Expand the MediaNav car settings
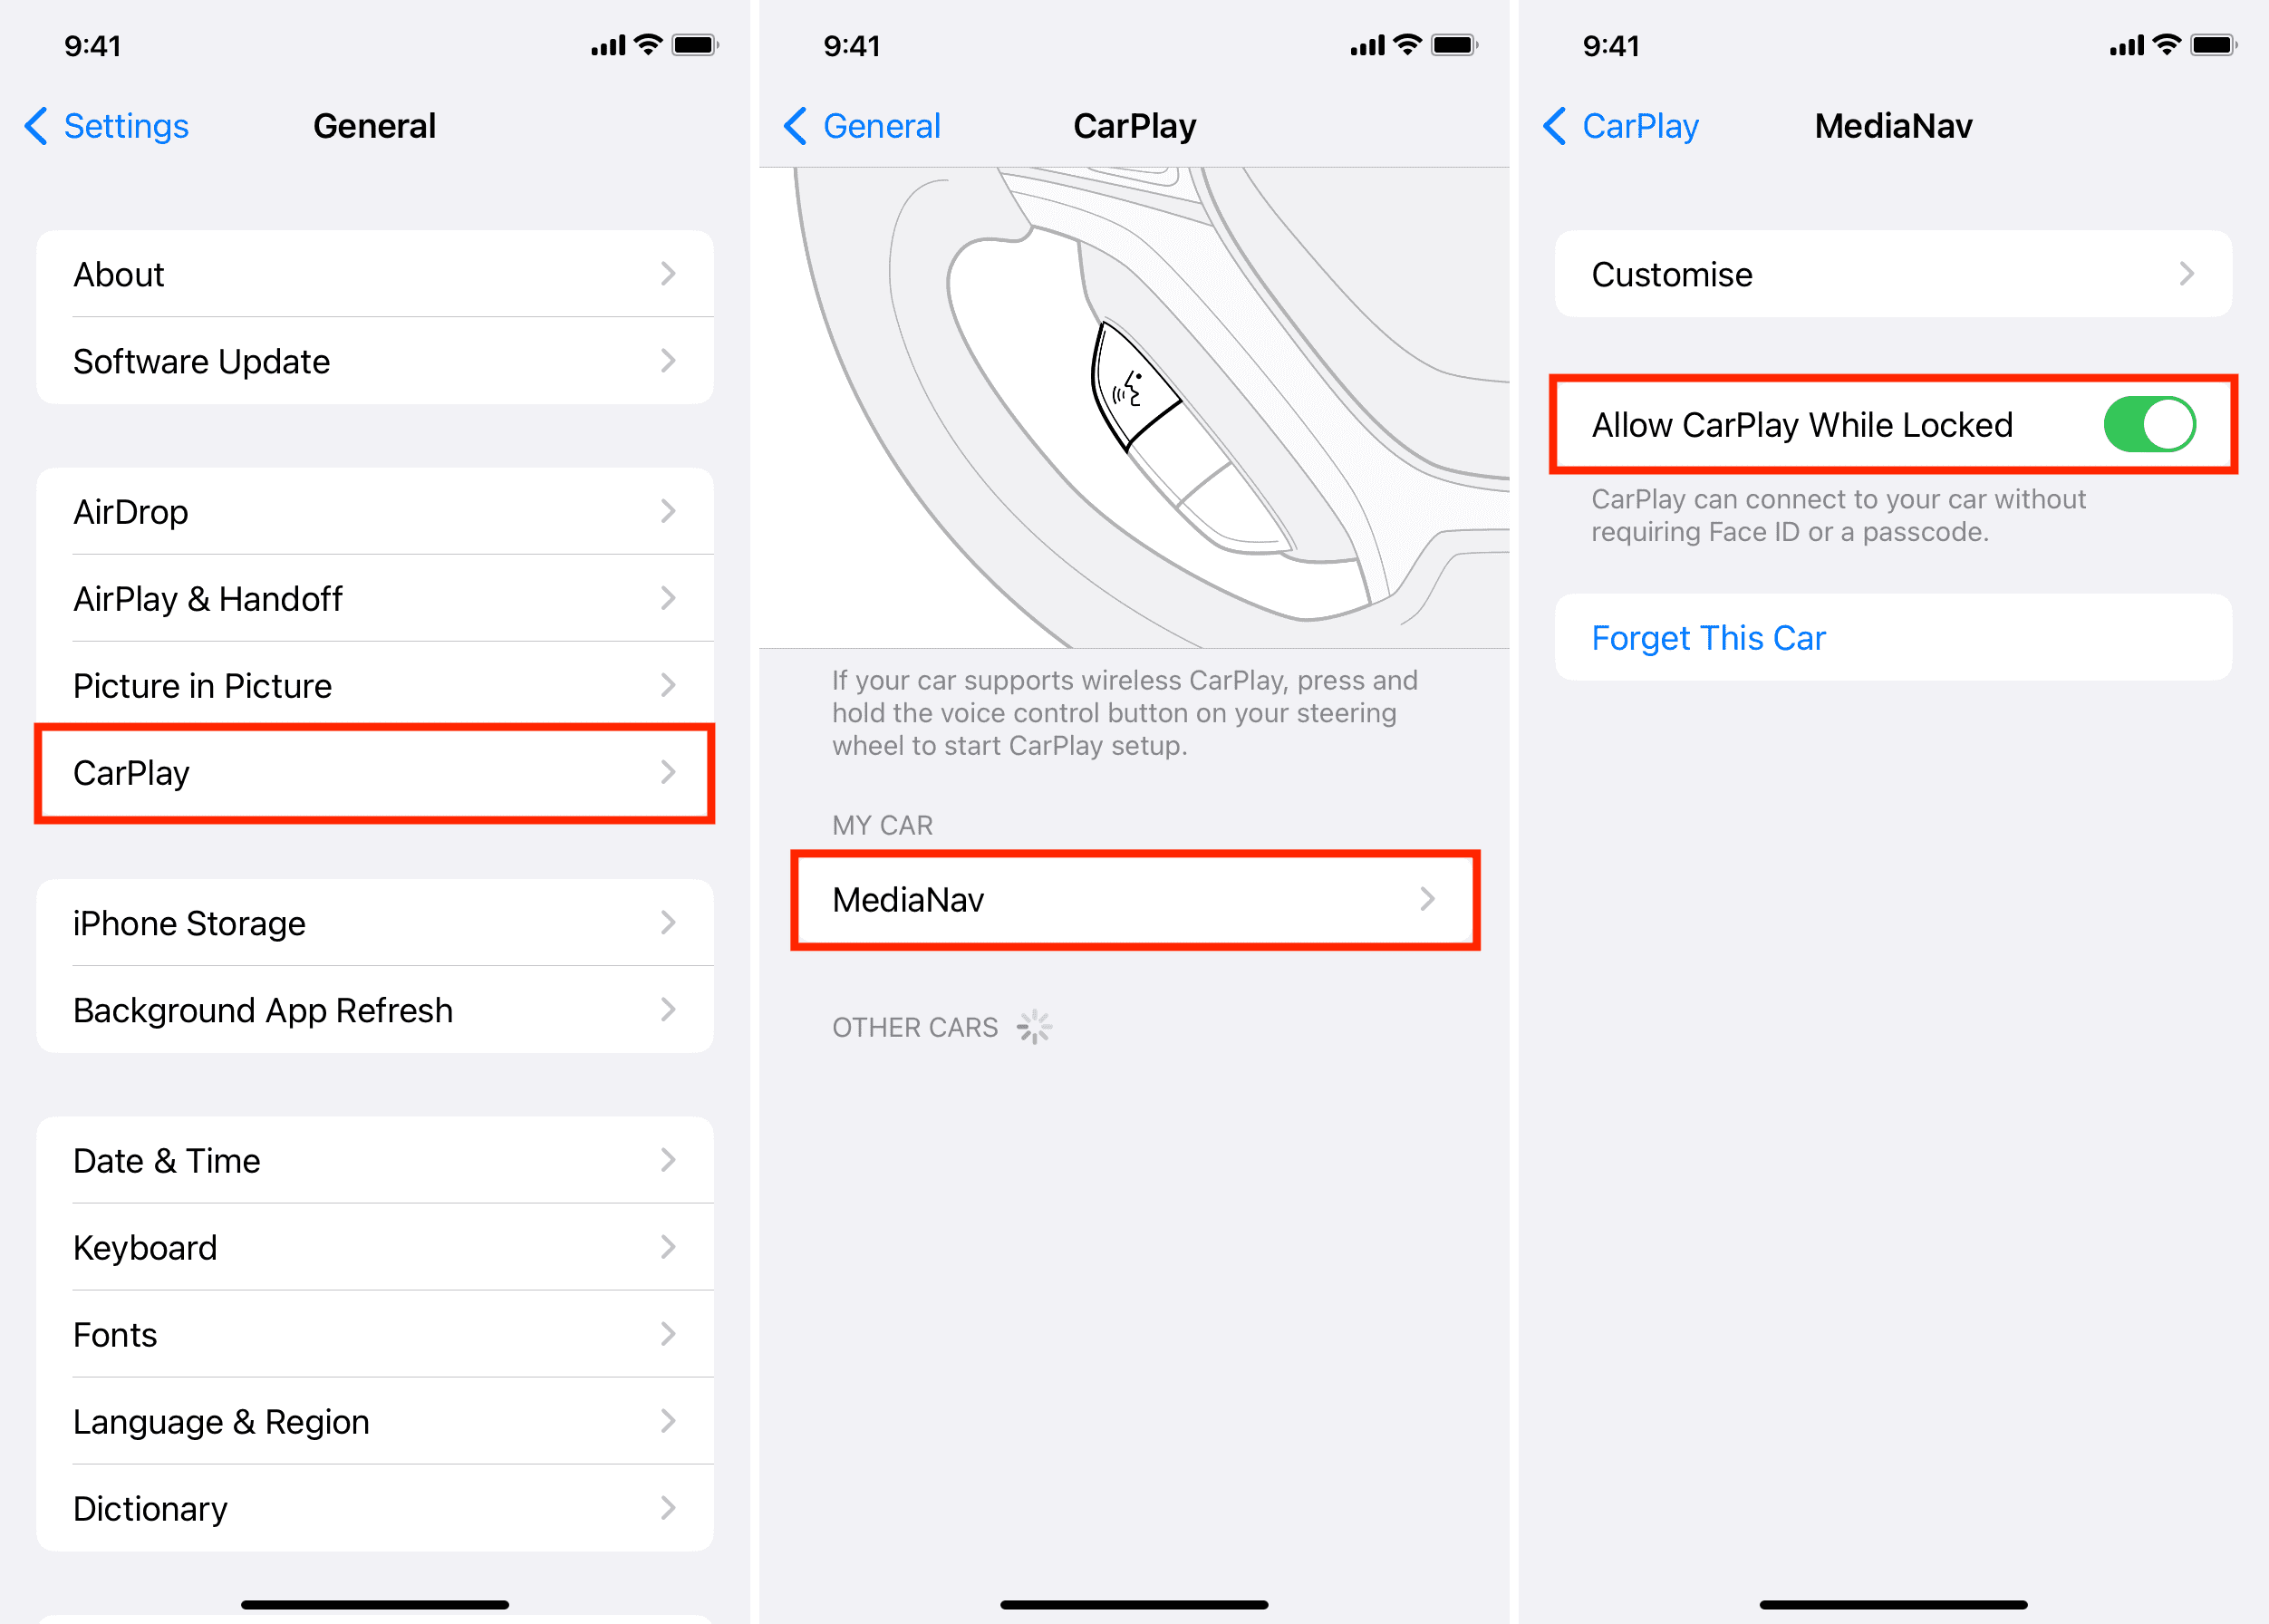The height and width of the screenshot is (1624, 2269). [1132, 900]
